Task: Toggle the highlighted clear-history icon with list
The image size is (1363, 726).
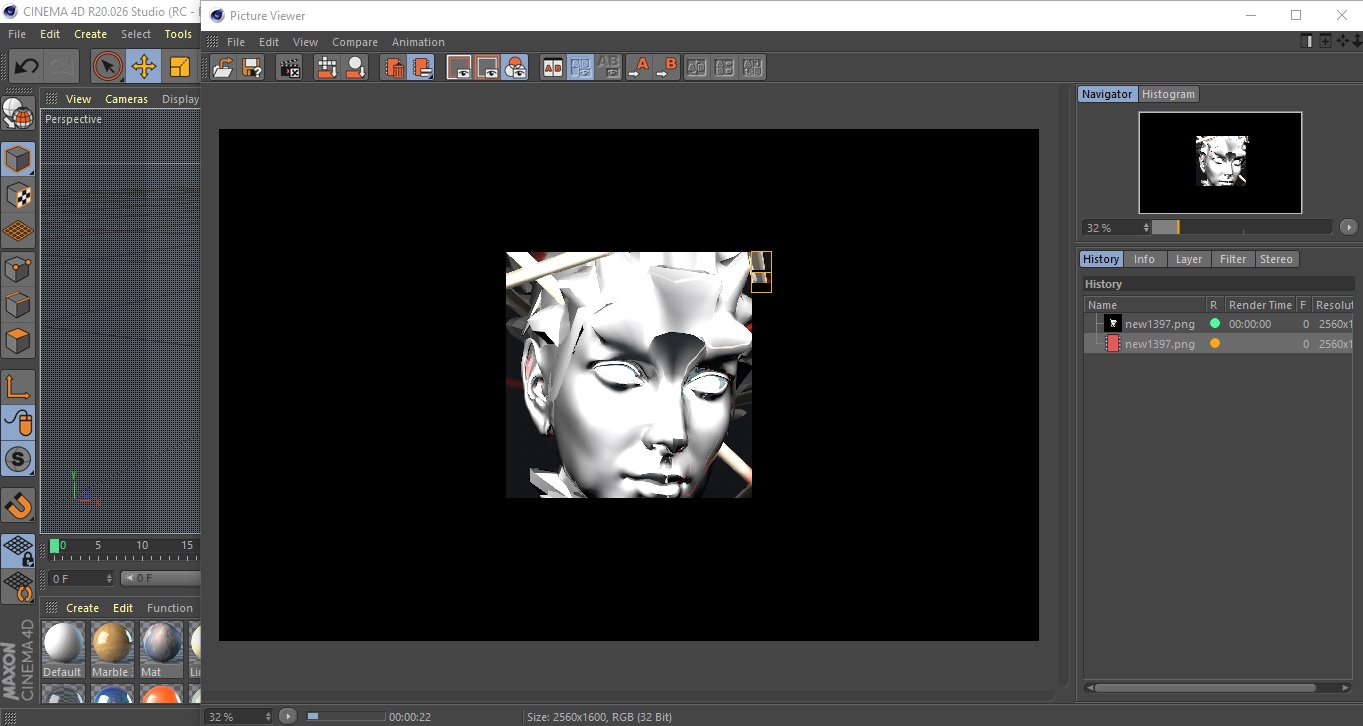Action: [x=422, y=68]
